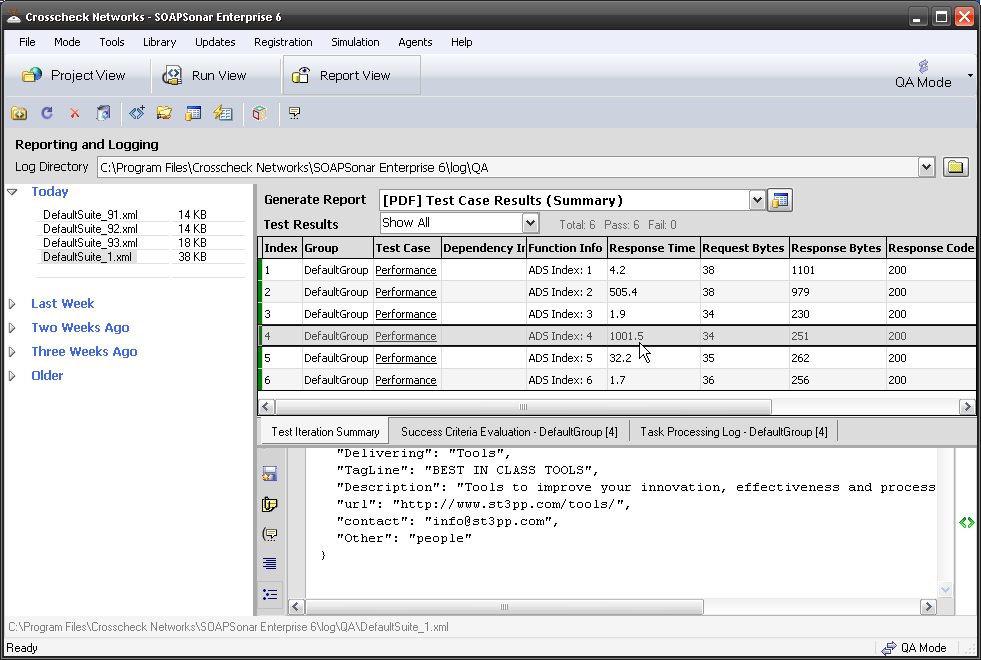Click the red X delete toolbar icon
This screenshot has width=981, height=660.
pos(74,113)
